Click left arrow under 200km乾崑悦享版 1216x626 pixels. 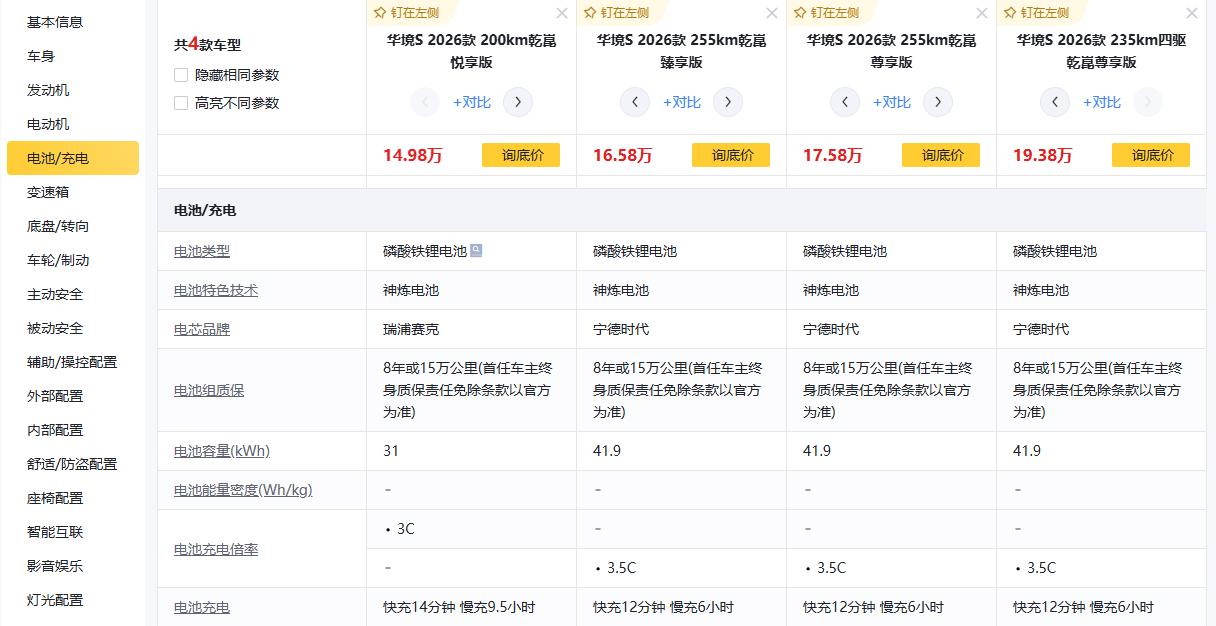tap(425, 102)
